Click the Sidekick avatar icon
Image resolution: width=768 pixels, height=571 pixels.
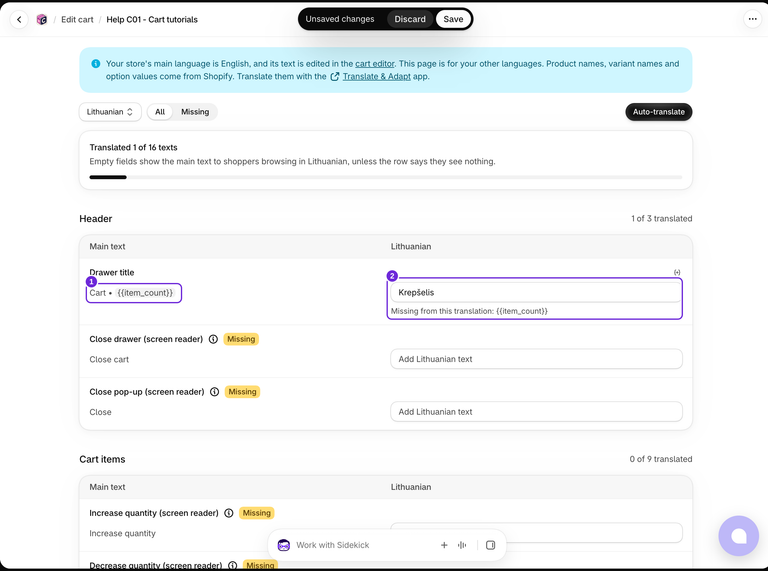(284, 545)
